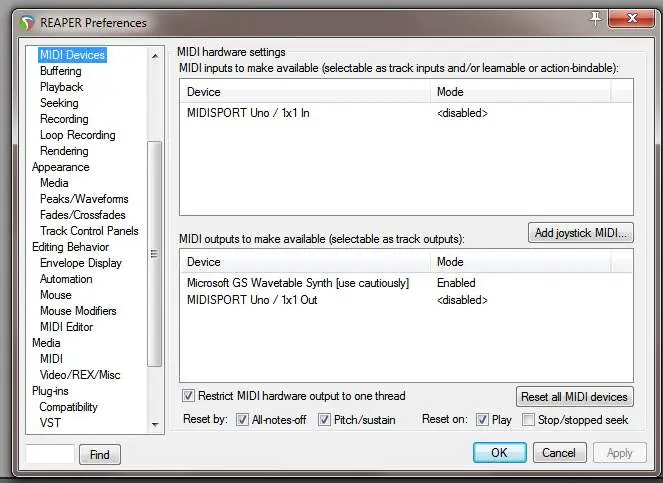This screenshot has width=663, height=483.
Task: Select the Appearance category
Action: point(61,167)
